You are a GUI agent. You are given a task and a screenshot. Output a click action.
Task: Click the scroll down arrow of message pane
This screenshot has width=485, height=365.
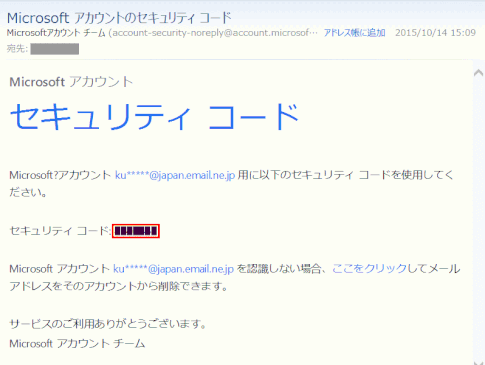coord(478,363)
